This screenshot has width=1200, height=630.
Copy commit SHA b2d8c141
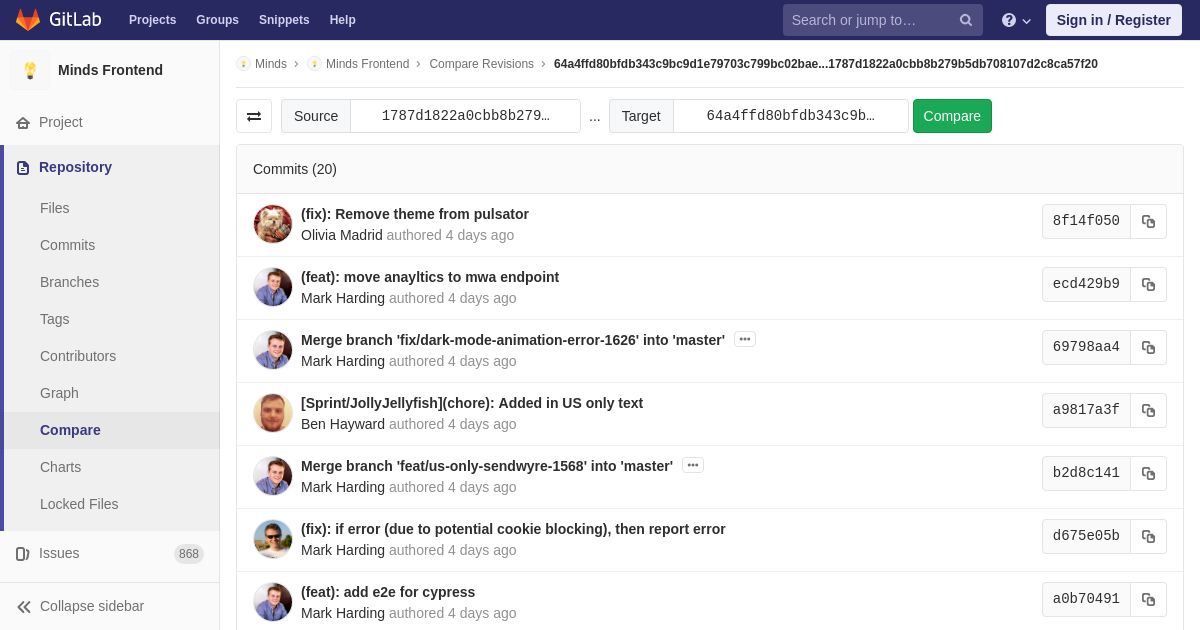click(x=1148, y=473)
